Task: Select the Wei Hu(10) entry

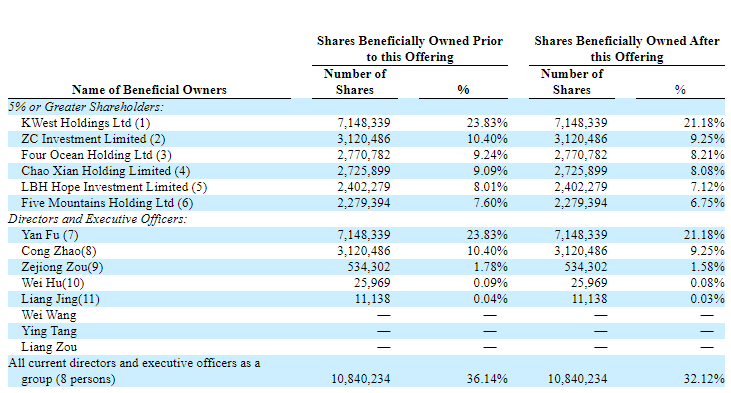Action: [x=53, y=283]
